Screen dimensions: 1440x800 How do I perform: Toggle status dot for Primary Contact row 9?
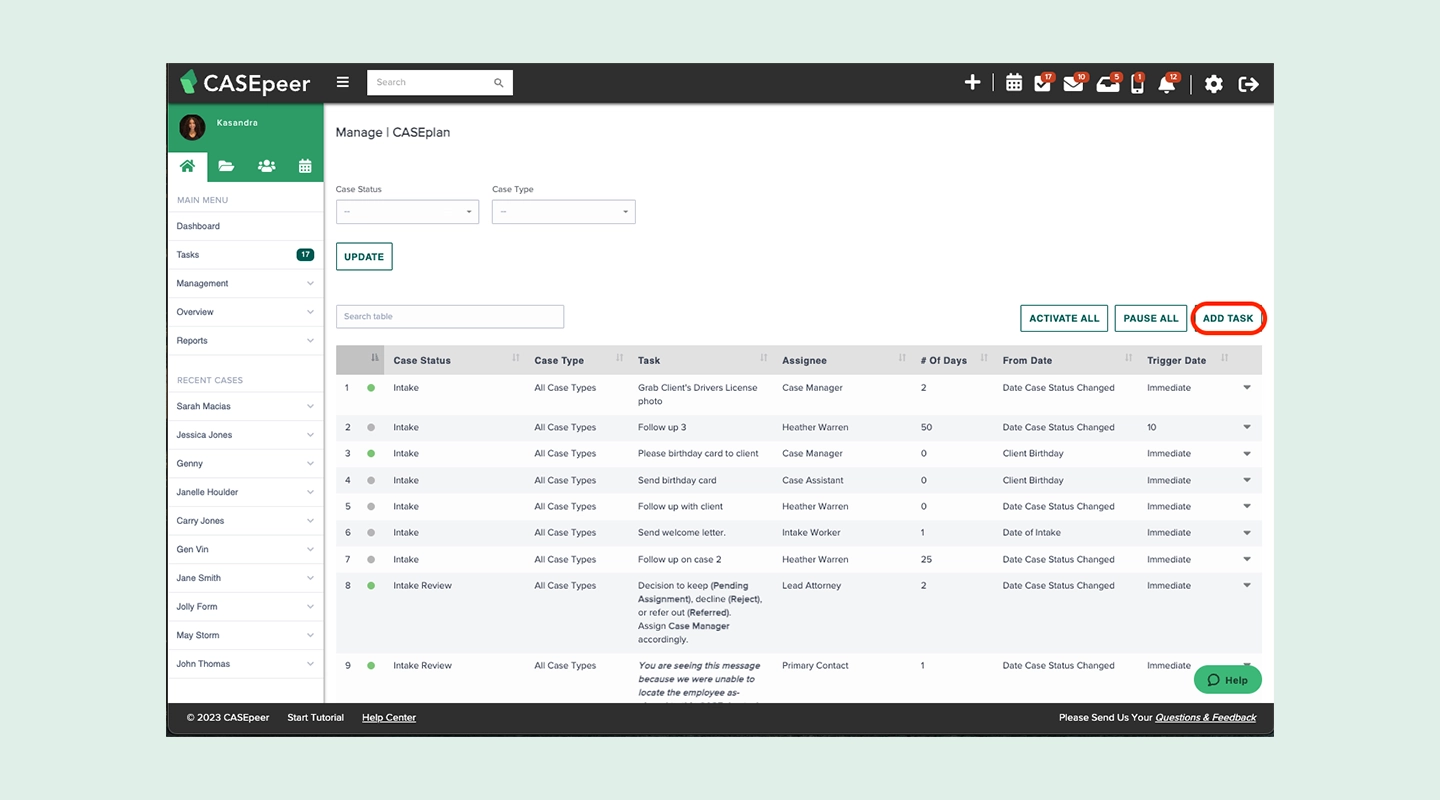coord(371,666)
